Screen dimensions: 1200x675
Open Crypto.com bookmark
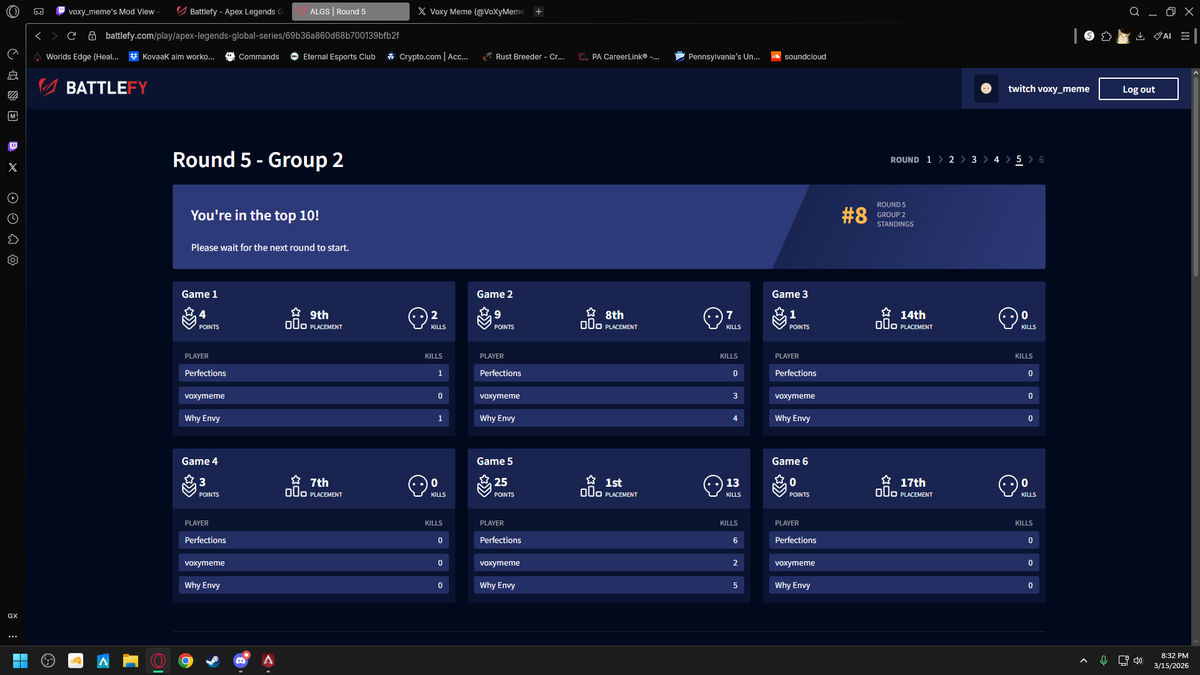pyautogui.click(x=427, y=57)
